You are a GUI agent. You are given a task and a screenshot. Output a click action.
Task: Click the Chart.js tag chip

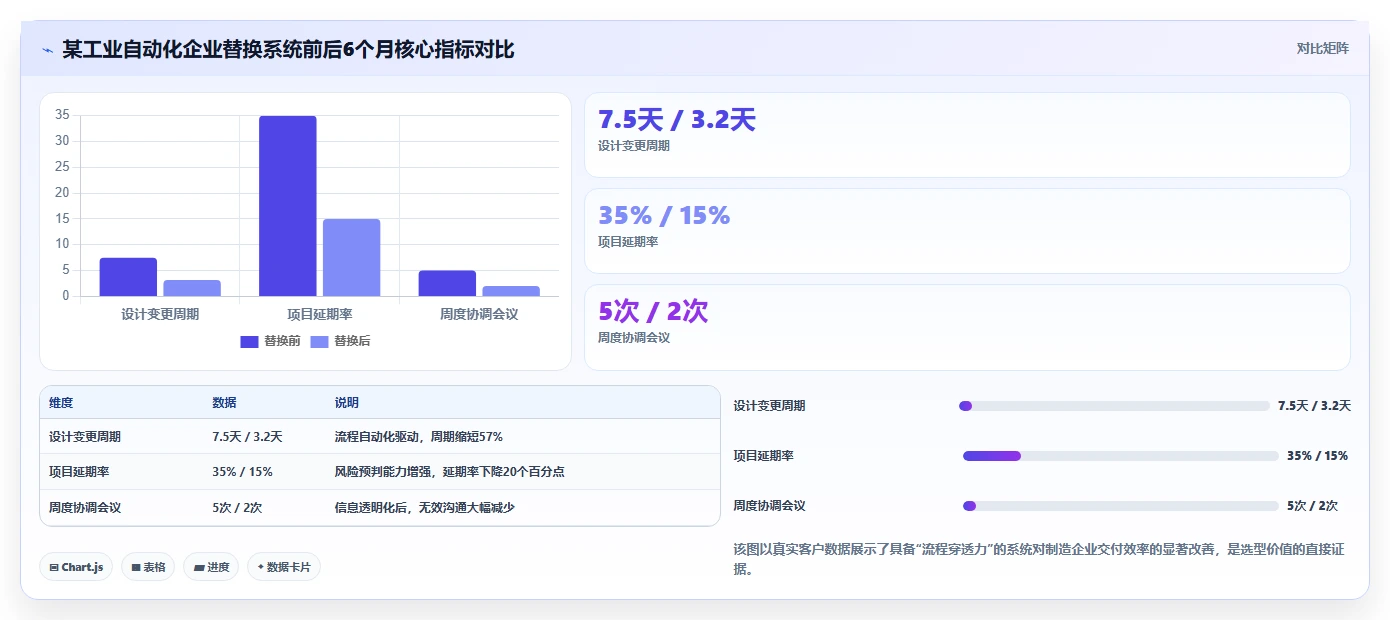point(76,567)
